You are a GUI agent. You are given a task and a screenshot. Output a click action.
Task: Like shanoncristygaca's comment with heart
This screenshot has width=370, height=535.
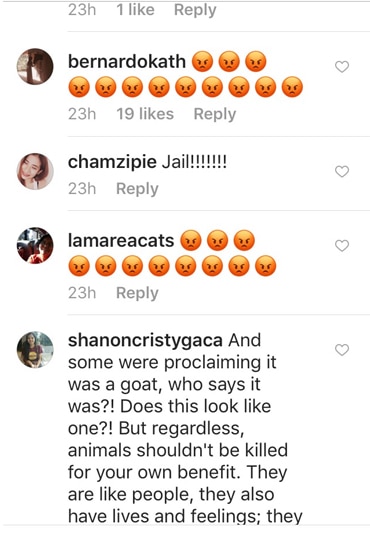pos(342,350)
